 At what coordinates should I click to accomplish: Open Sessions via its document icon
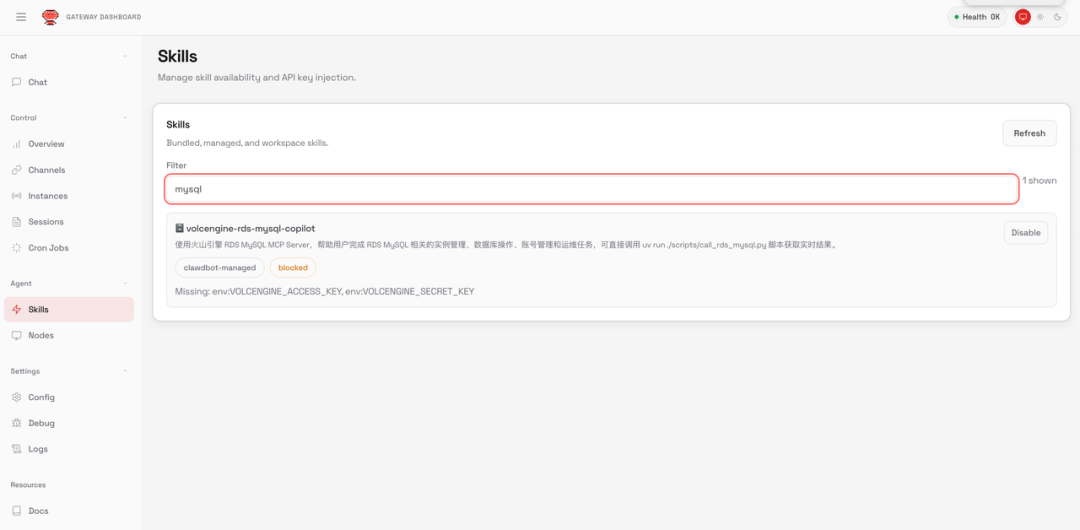17,222
